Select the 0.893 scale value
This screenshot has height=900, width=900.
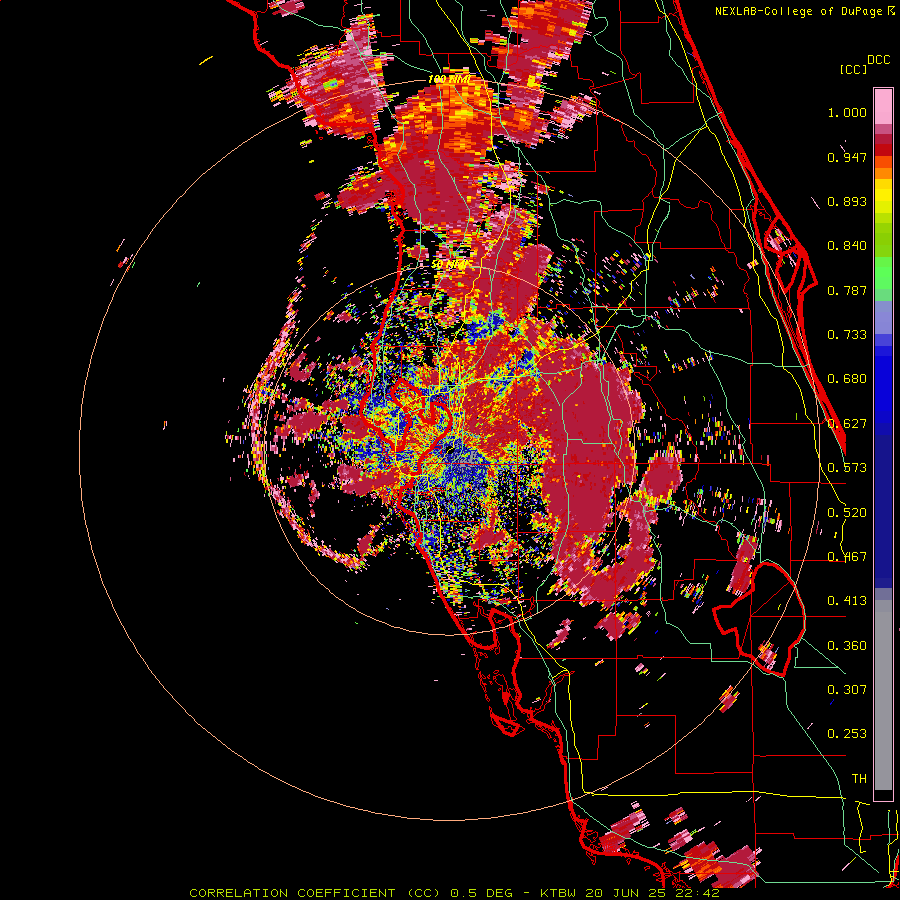click(x=847, y=201)
